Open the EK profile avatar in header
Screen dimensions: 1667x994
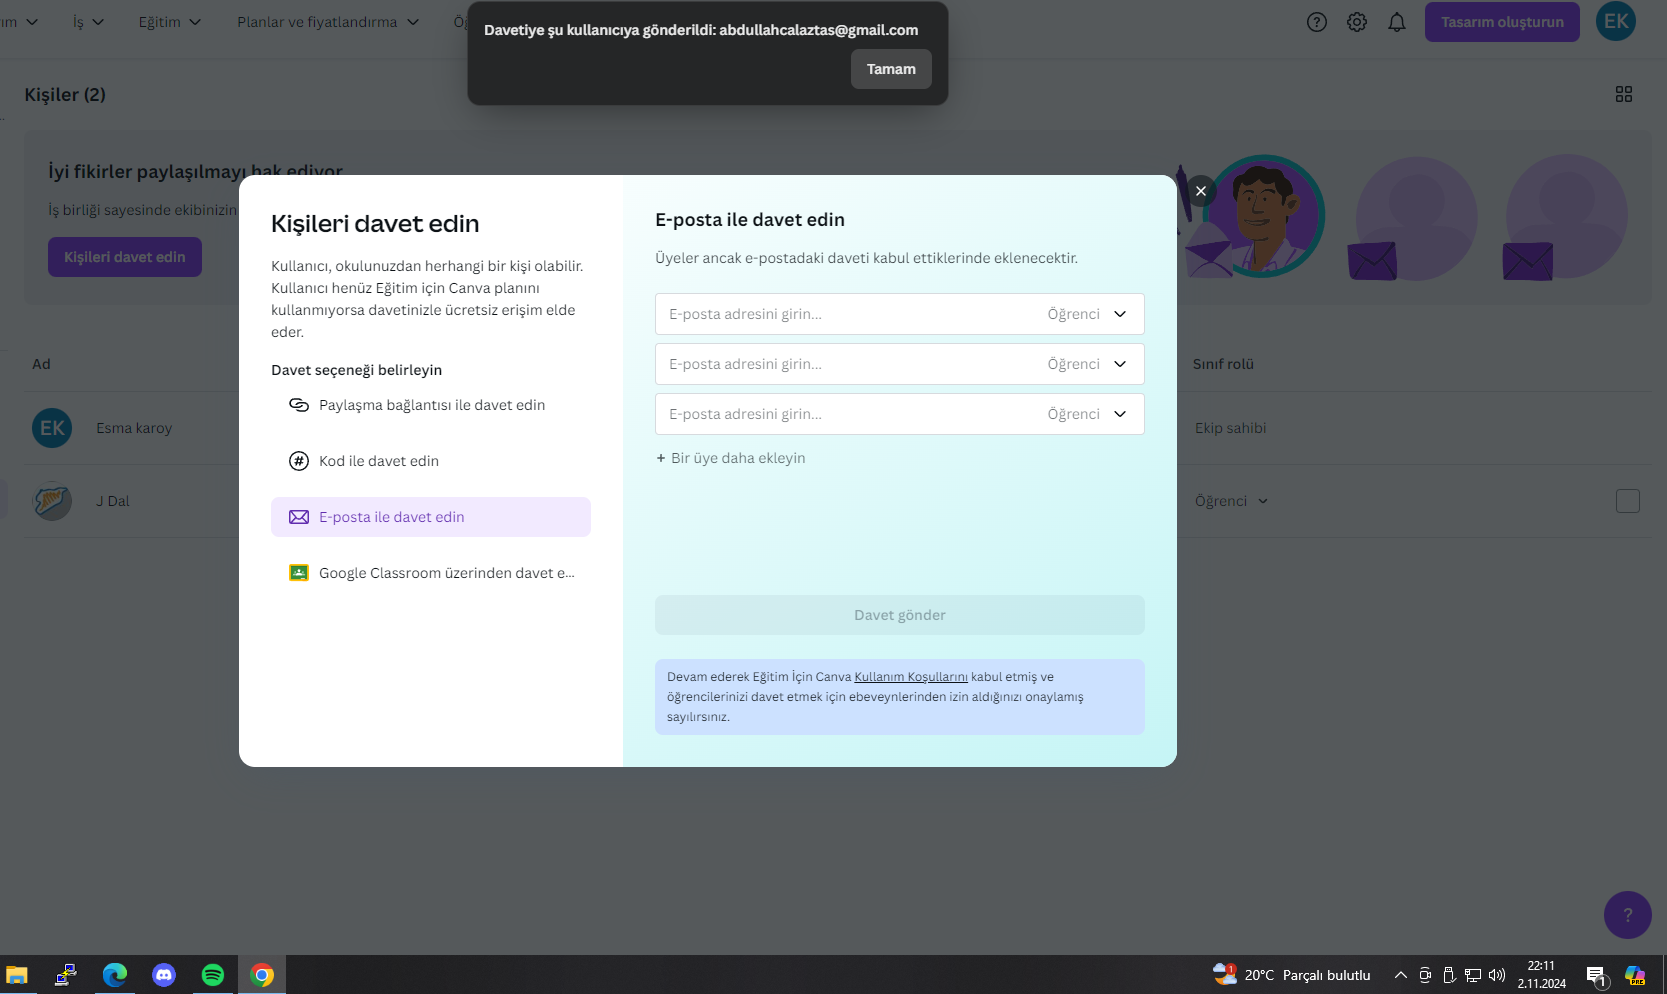(1616, 21)
